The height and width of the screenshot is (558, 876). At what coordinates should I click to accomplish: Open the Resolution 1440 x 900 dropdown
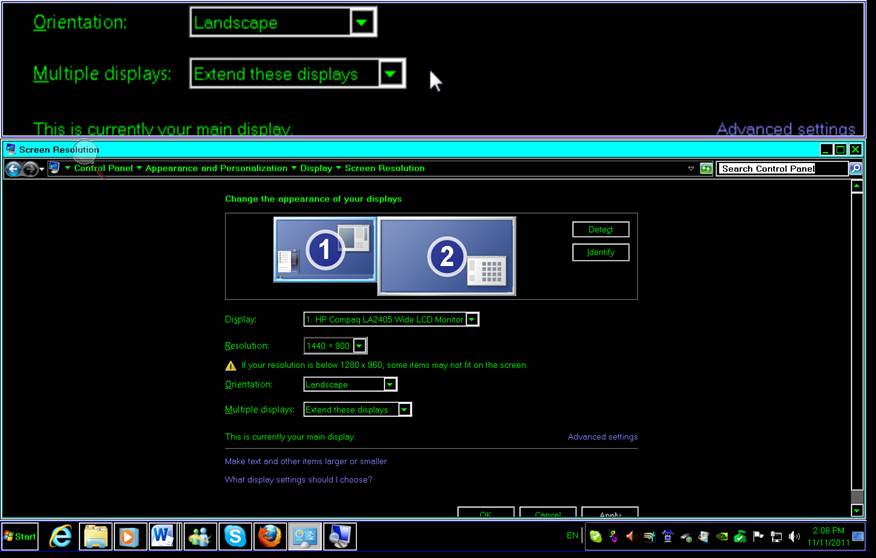coord(335,346)
